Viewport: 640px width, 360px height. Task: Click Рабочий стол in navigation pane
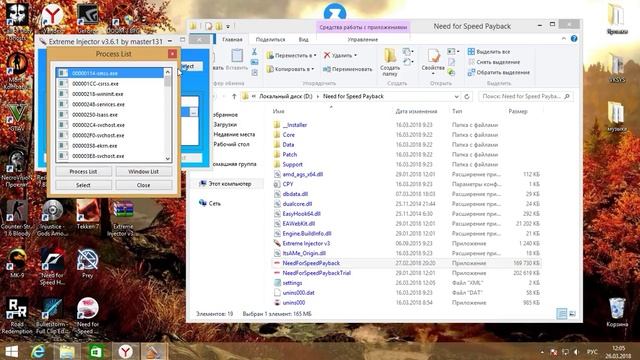click(x=231, y=144)
